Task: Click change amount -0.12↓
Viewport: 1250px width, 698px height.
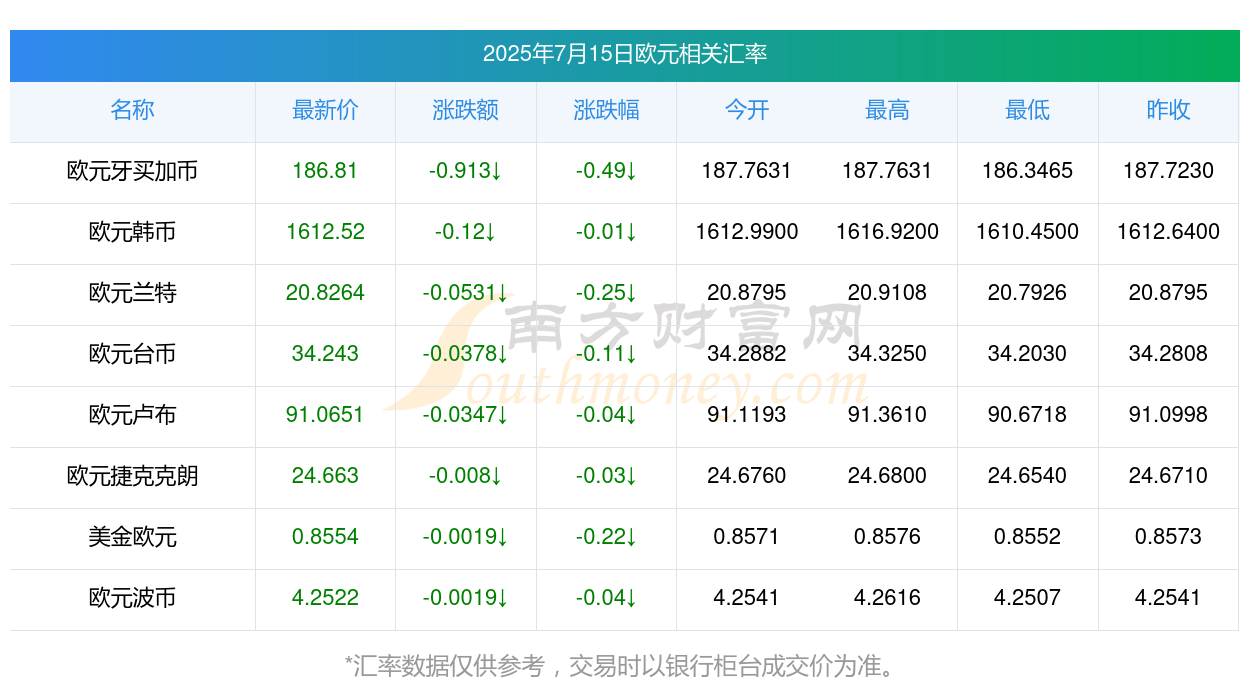Action: coord(466,232)
